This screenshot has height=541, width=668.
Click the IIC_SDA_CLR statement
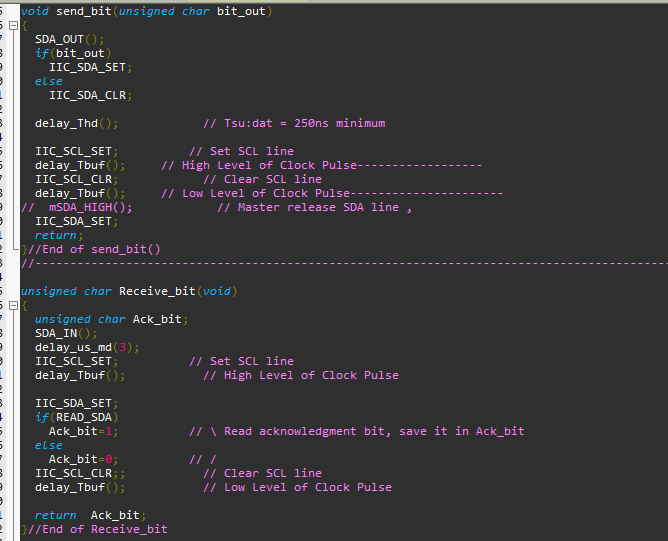(x=90, y=95)
